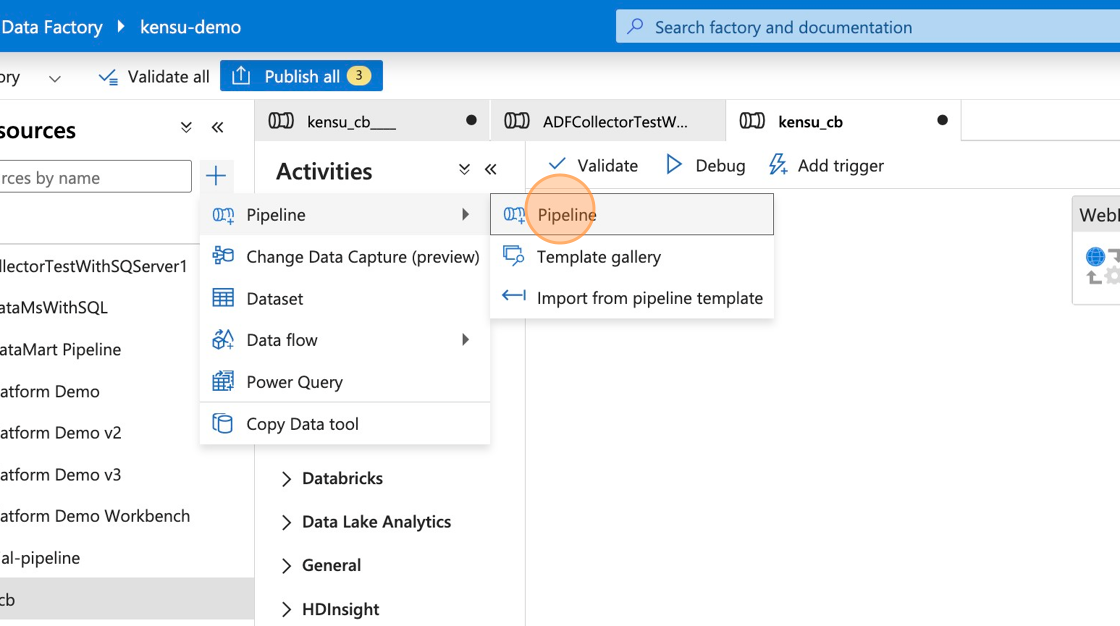Click the pipeline icon on the kensu_cb tab
This screenshot has width=1120, height=626.
(x=752, y=121)
